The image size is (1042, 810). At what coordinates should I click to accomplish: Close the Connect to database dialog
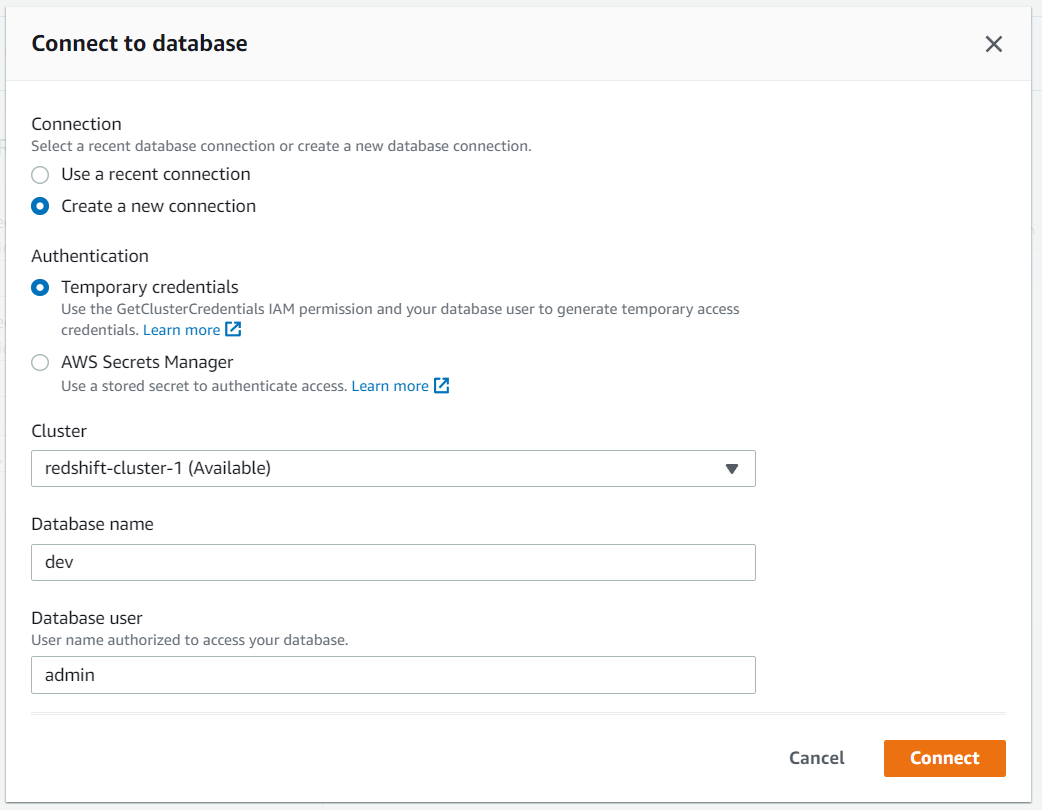tap(993, 44)
